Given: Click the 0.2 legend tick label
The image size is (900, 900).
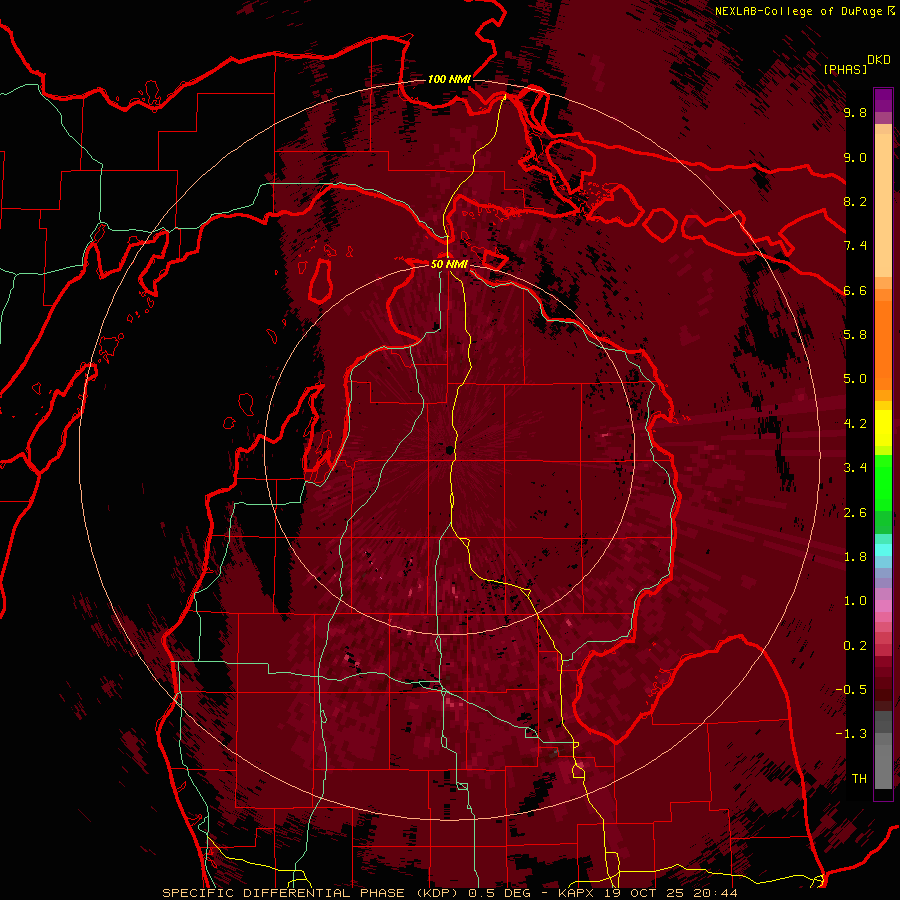Looking at the screenshot, I should coord(855,646).
